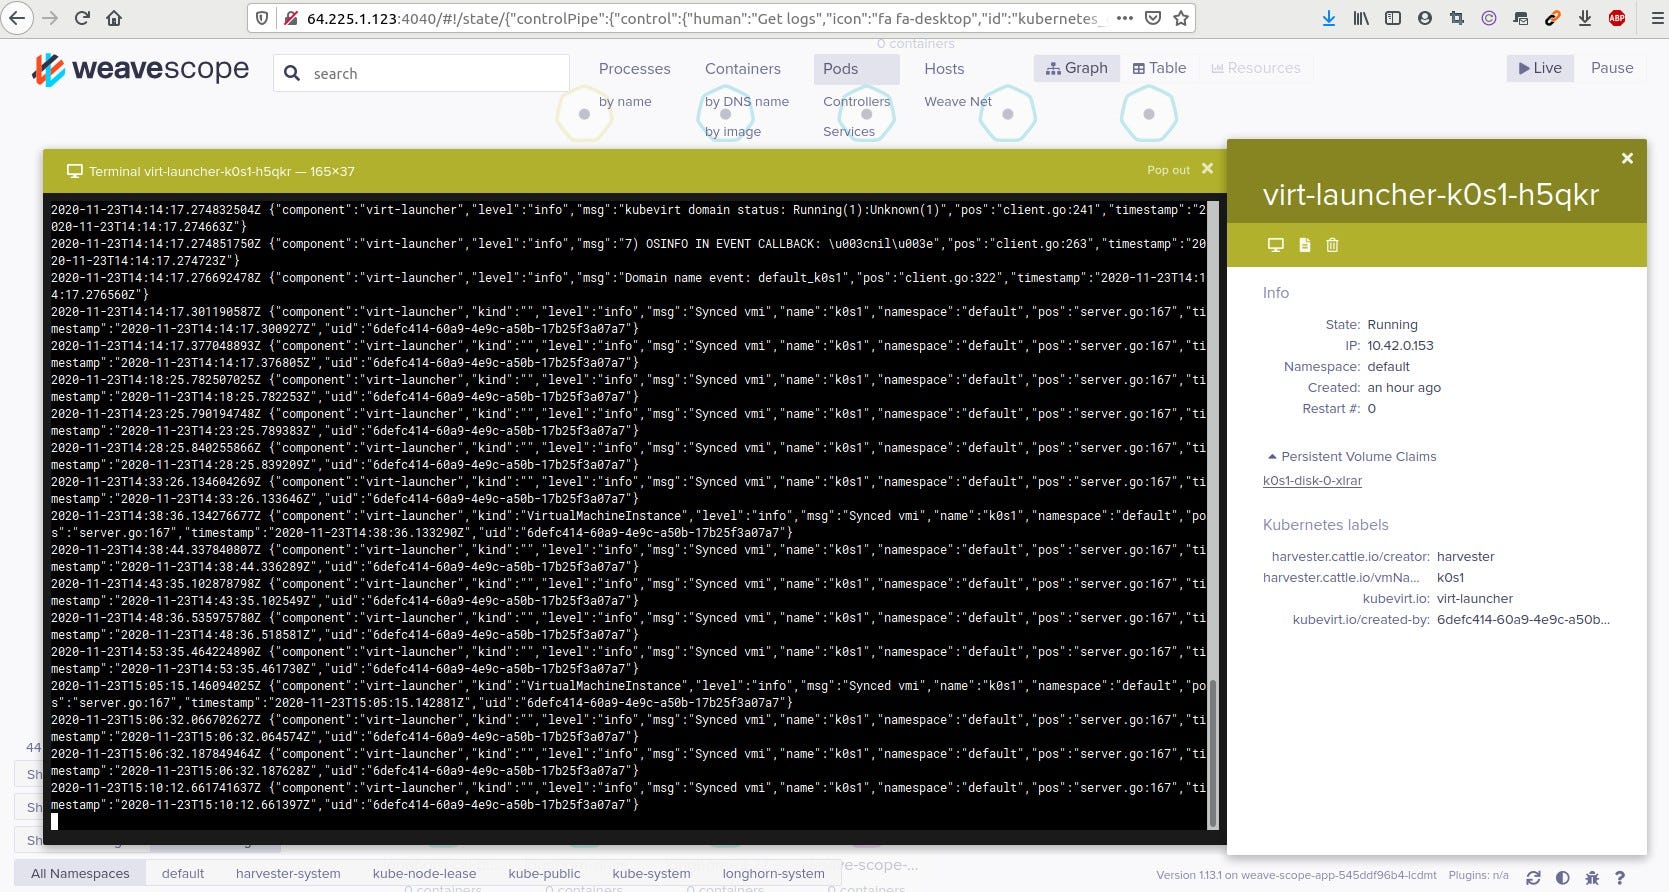This screenshot has width=1669, height=892.
Task: Click the harvester creator label value
Action: tap(1465, 556)
